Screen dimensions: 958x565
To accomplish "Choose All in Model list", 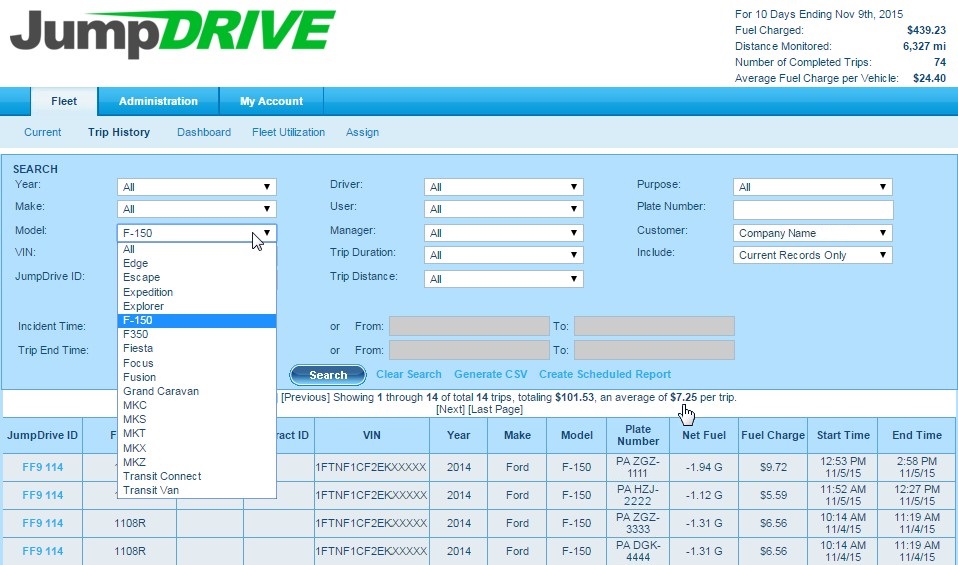I will (197, 249).
